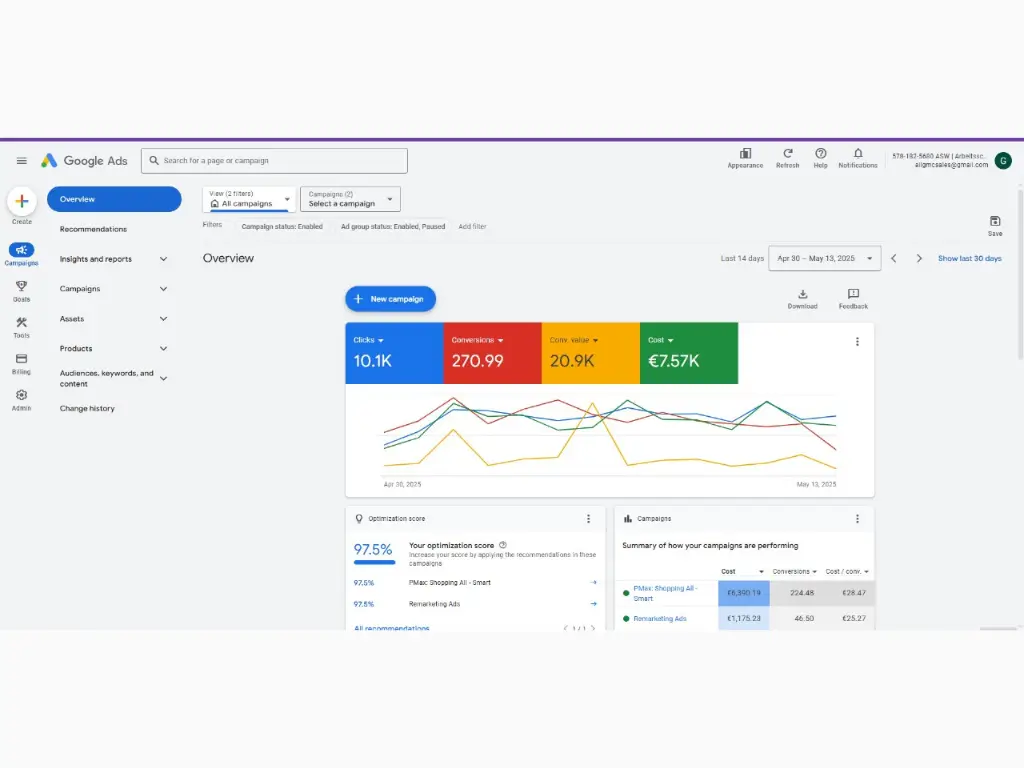Click the Google Ads logo
Viewport: 1024px width, 768px height.
(84, 161)
